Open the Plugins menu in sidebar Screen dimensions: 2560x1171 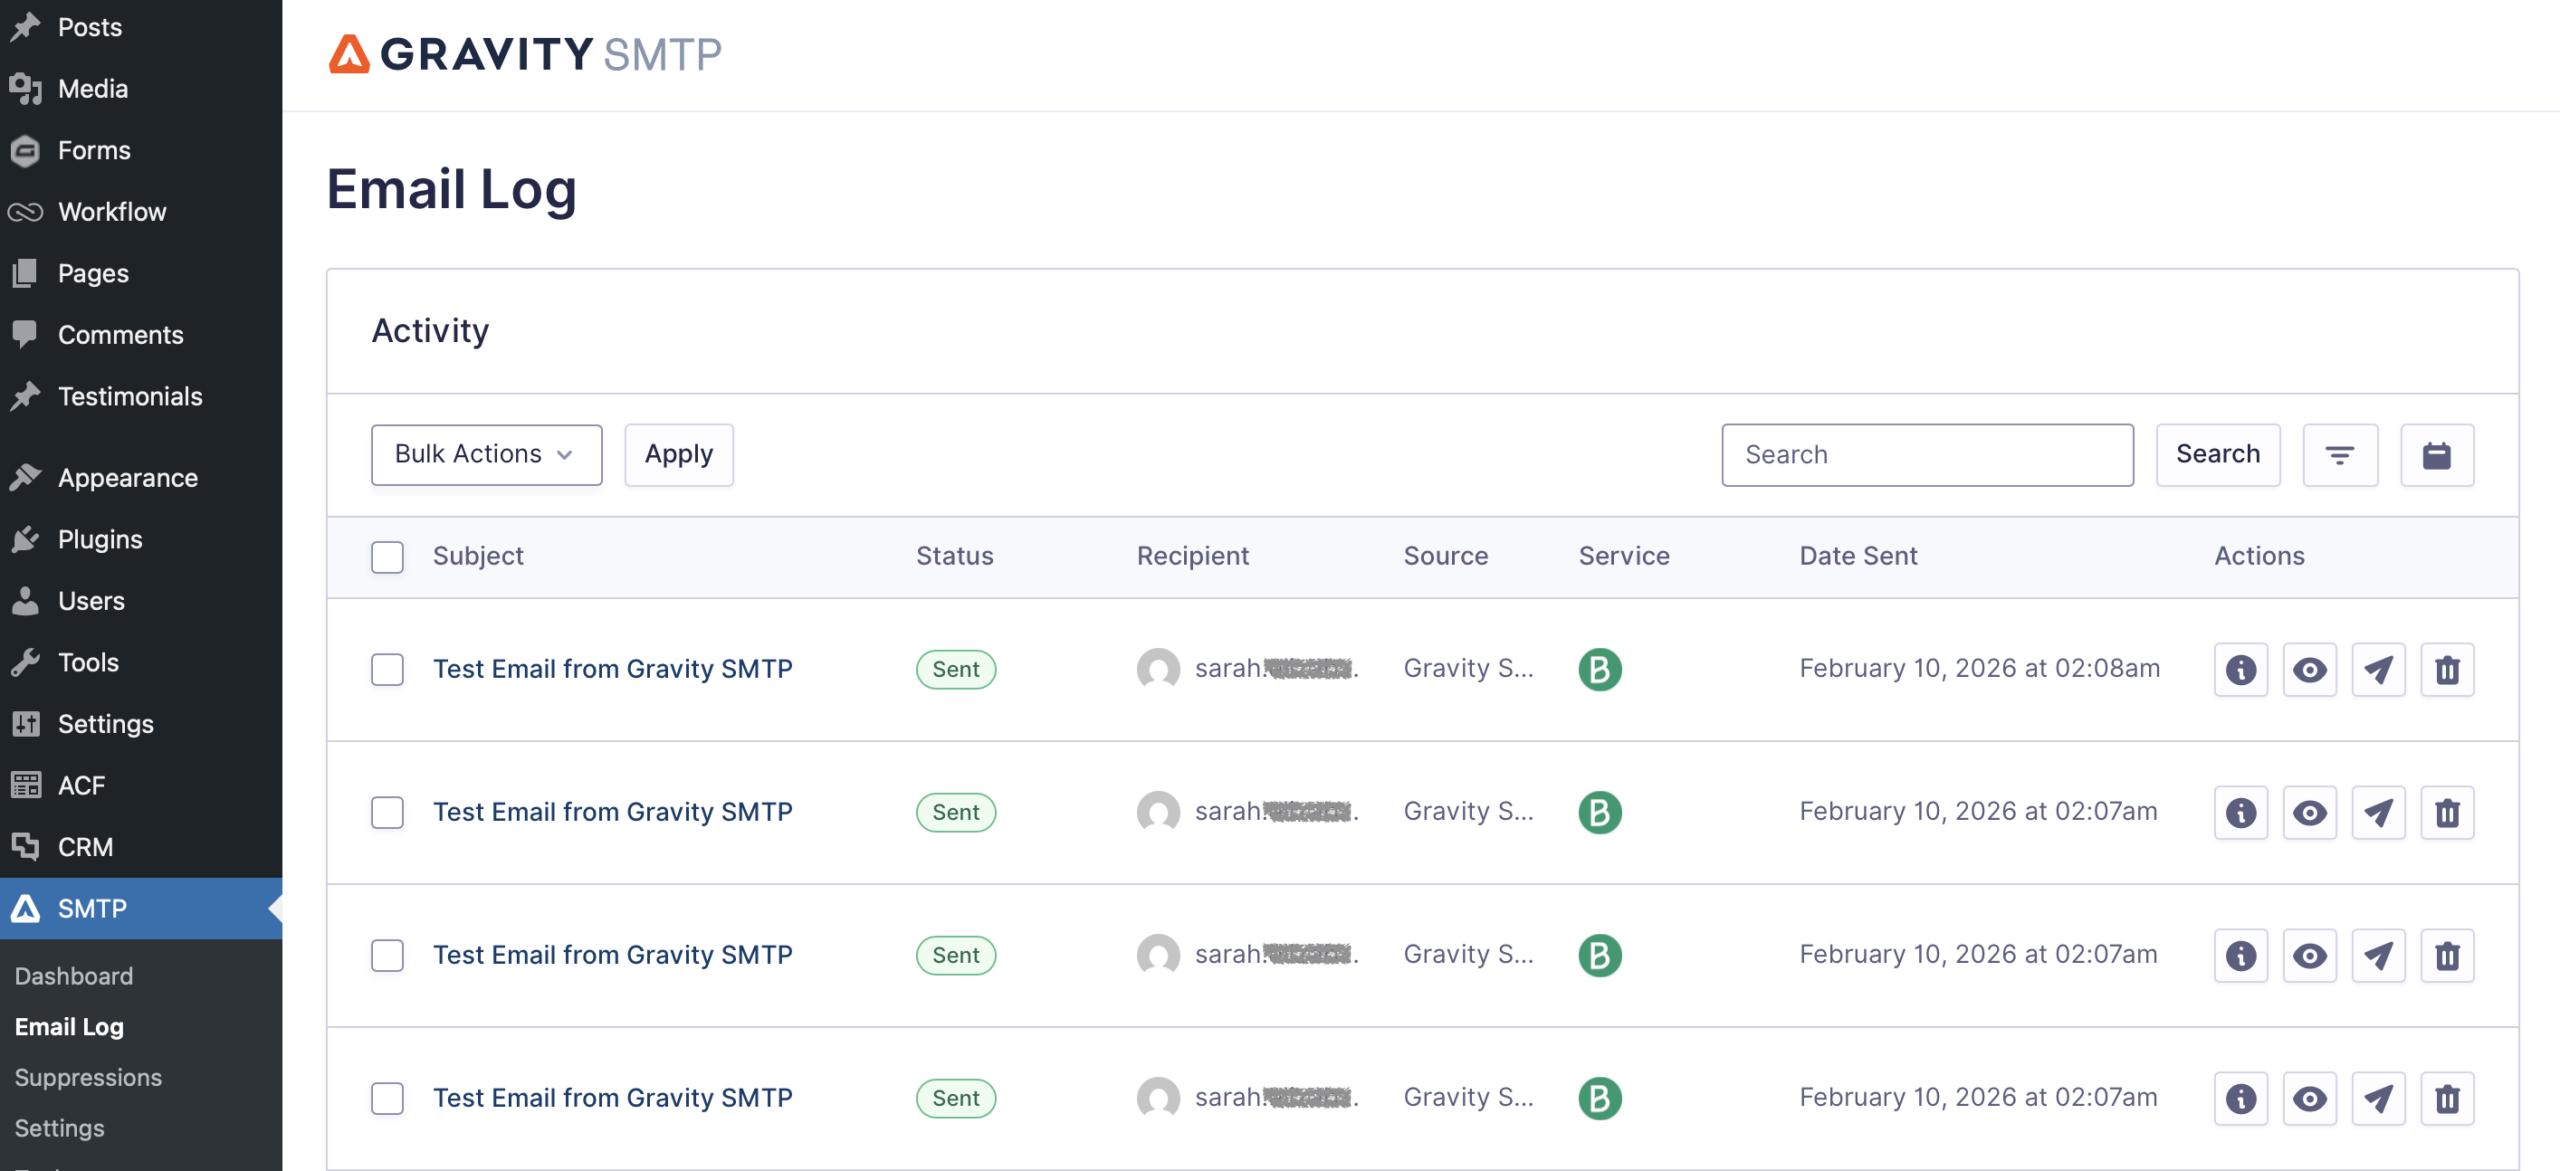(100, 539)
